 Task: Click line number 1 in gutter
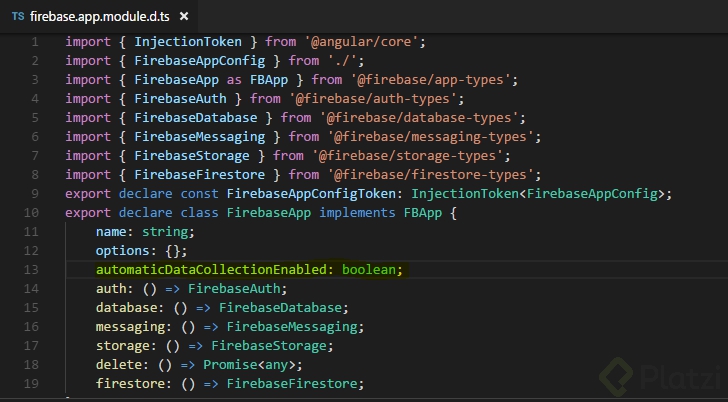[35, 42]
